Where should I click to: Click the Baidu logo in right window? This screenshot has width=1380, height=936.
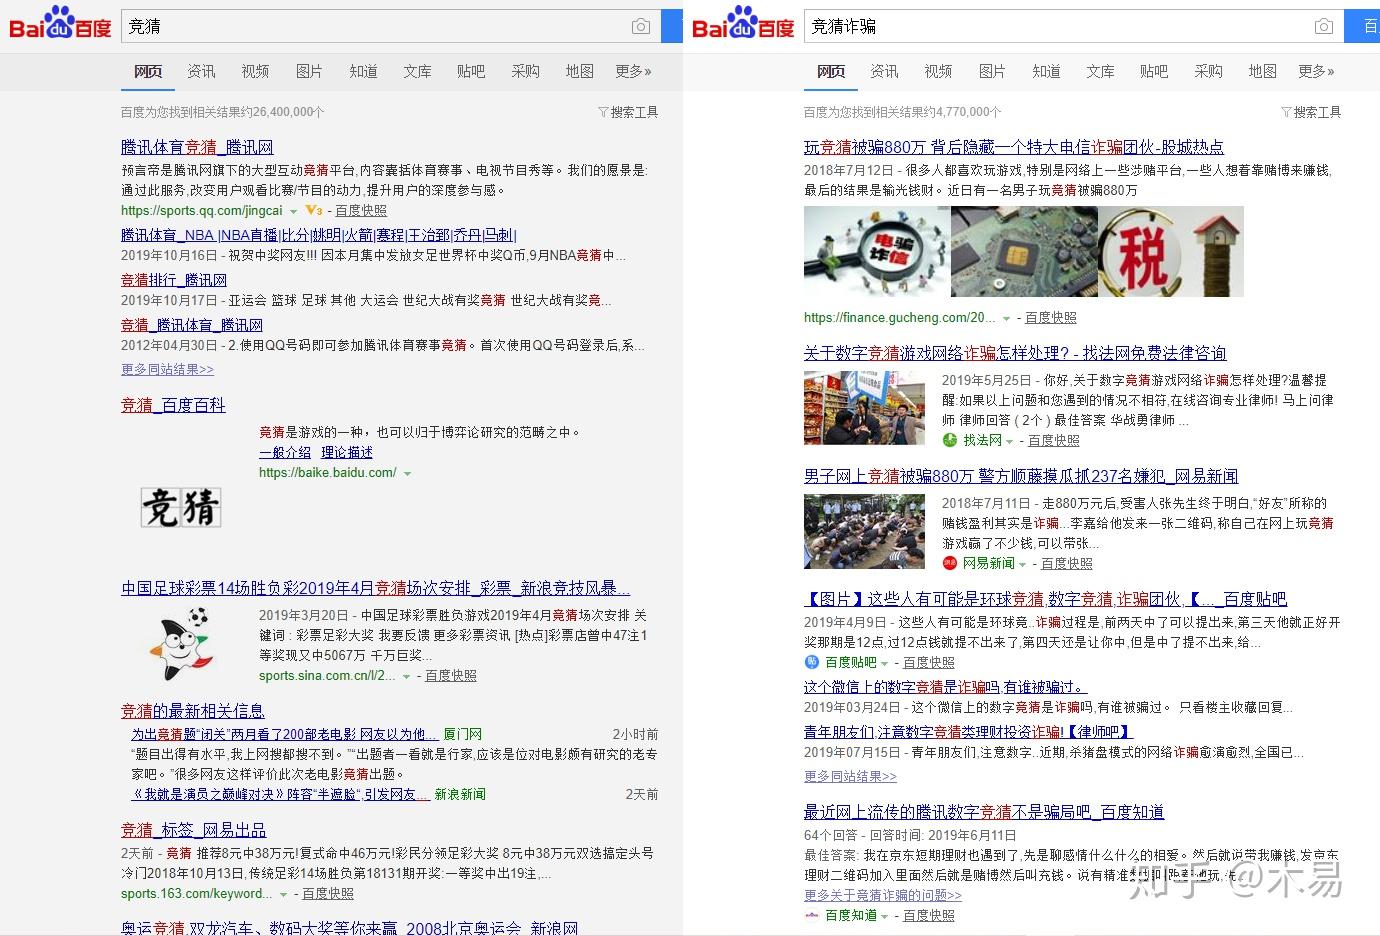743,23
